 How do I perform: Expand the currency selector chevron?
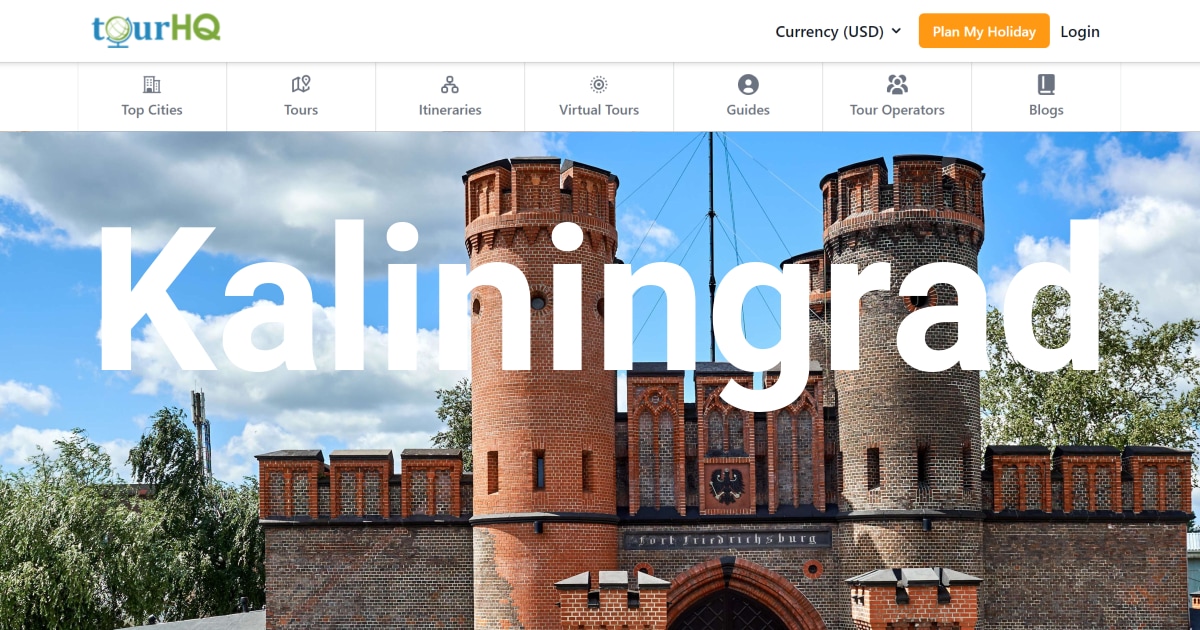(x=896, y=31)
